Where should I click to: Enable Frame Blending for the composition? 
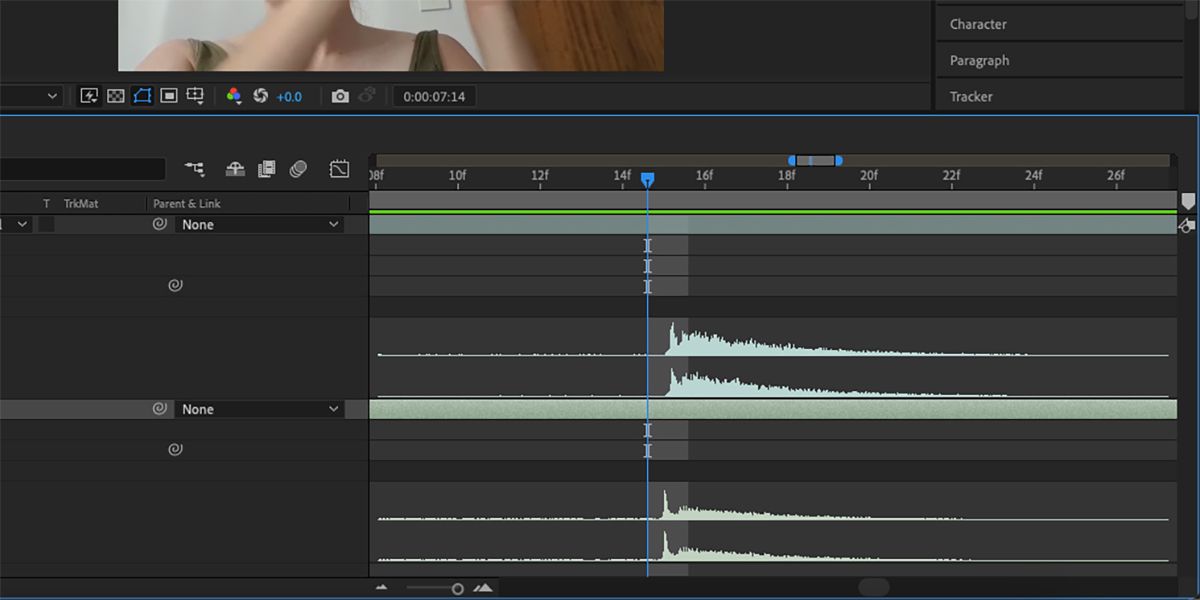267,168
